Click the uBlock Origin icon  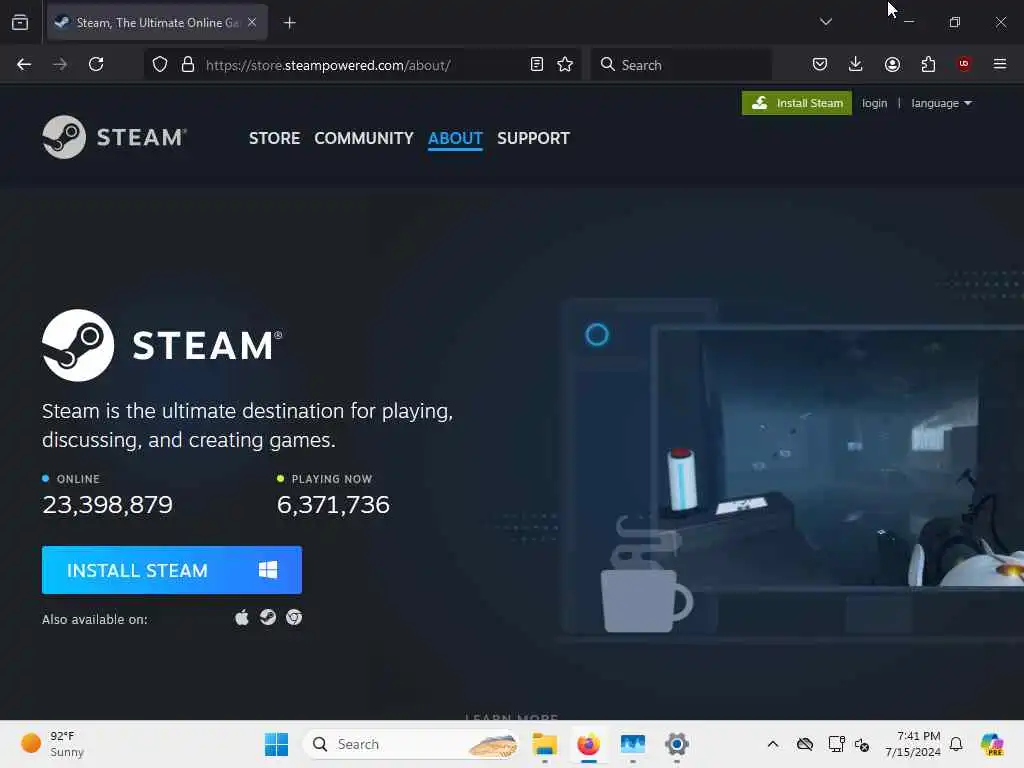pos(964,63)
